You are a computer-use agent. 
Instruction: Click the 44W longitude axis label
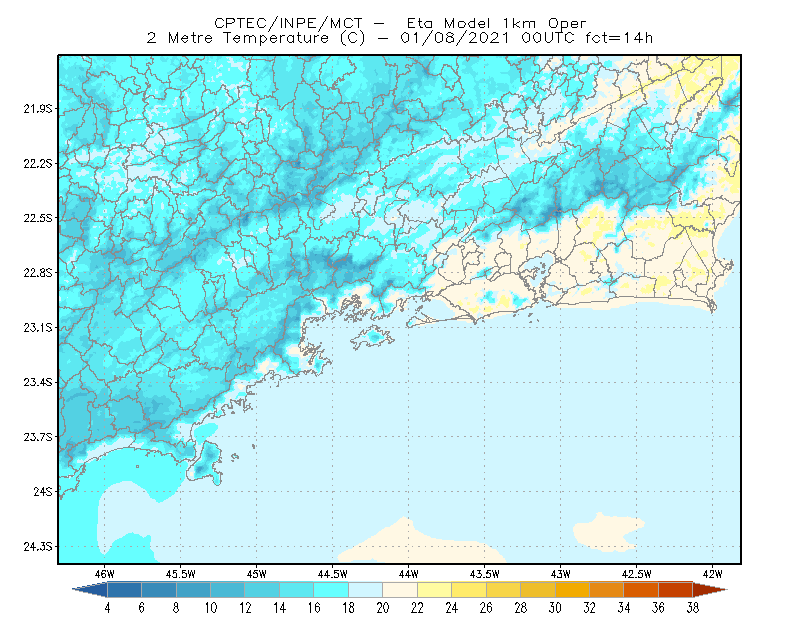pyautogui.click(x=409, y=574)
